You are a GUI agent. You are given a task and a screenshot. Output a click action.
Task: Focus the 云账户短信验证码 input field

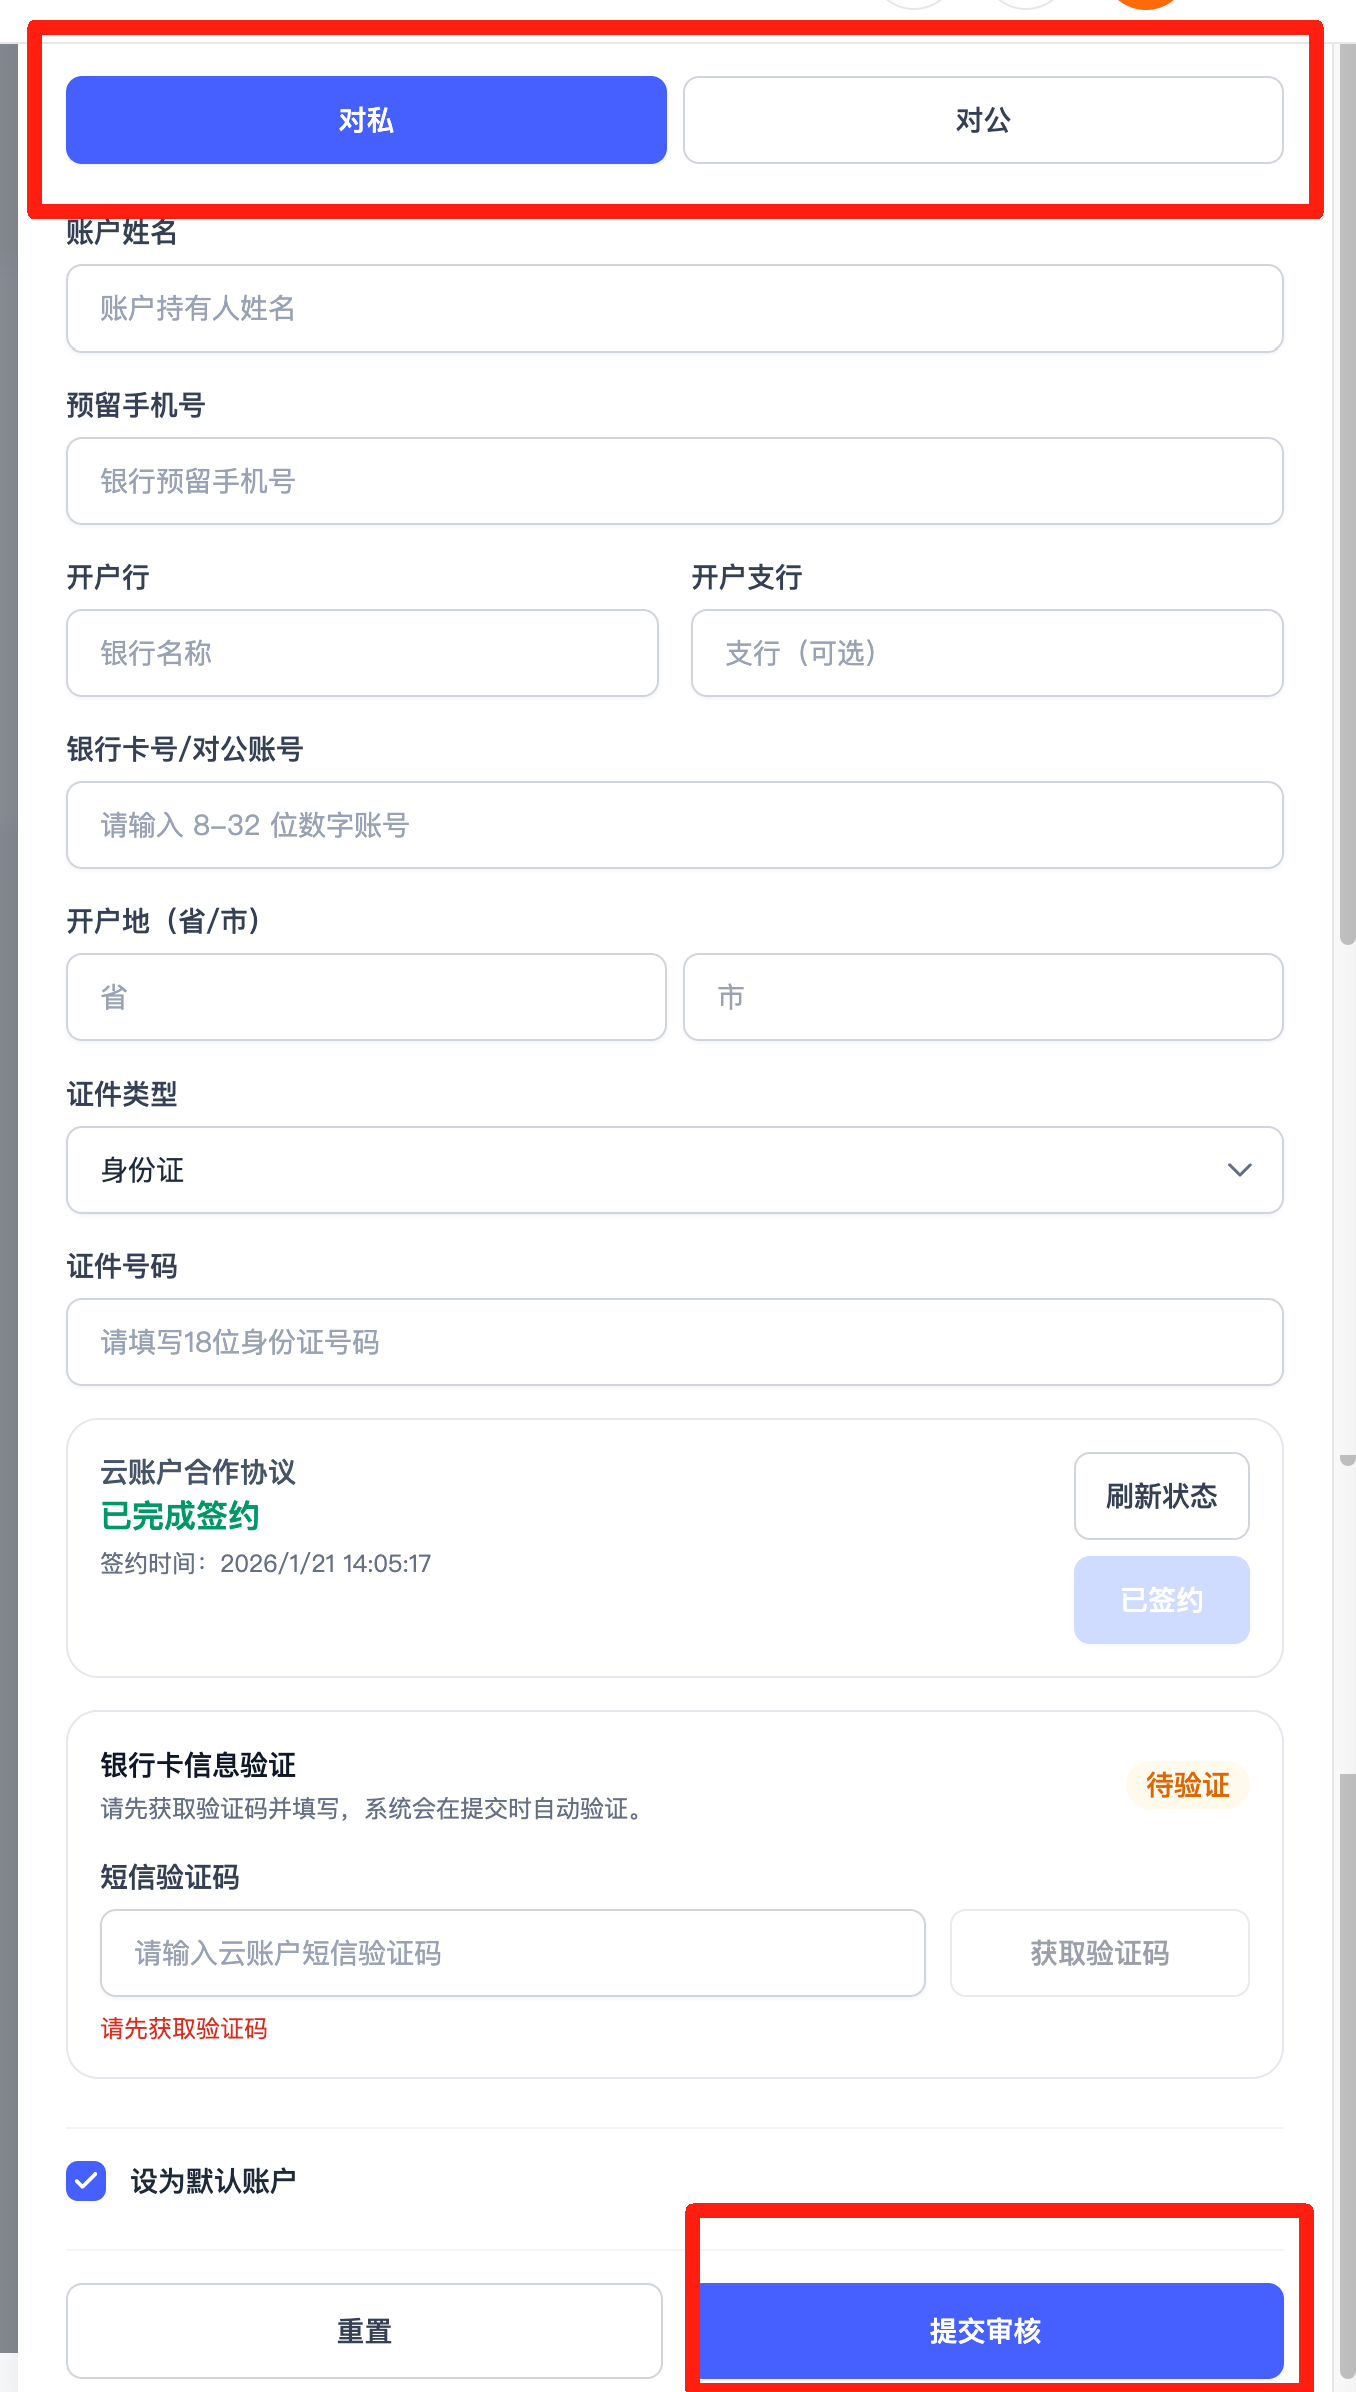513,1953
